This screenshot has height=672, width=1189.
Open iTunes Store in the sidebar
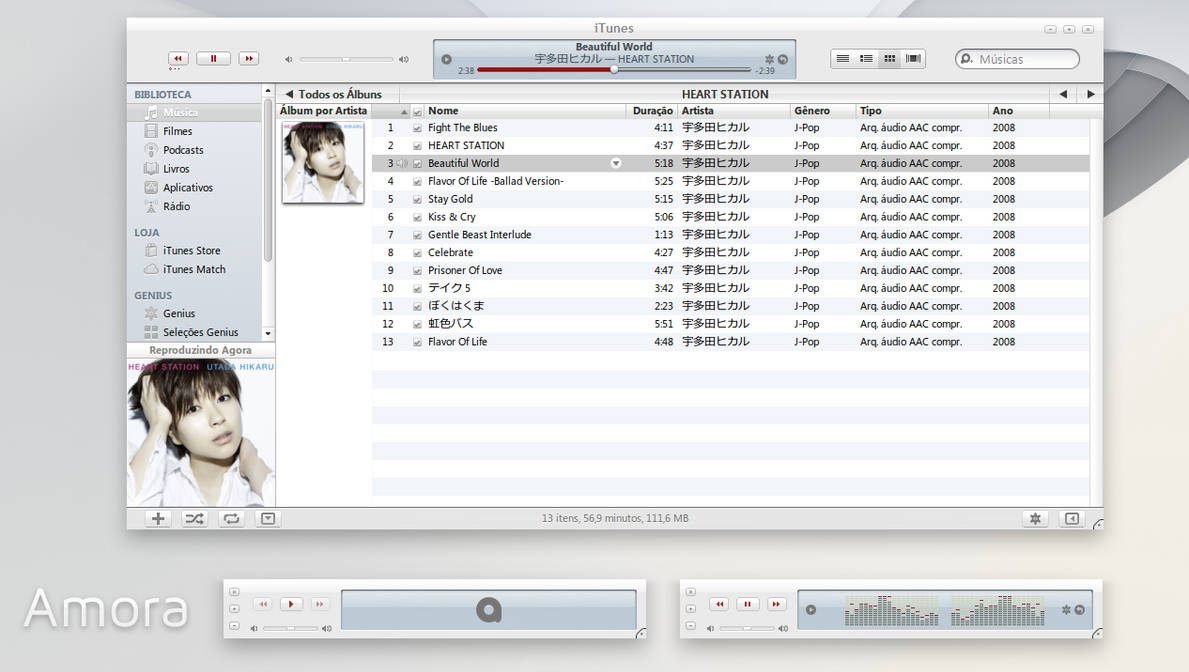194,250
